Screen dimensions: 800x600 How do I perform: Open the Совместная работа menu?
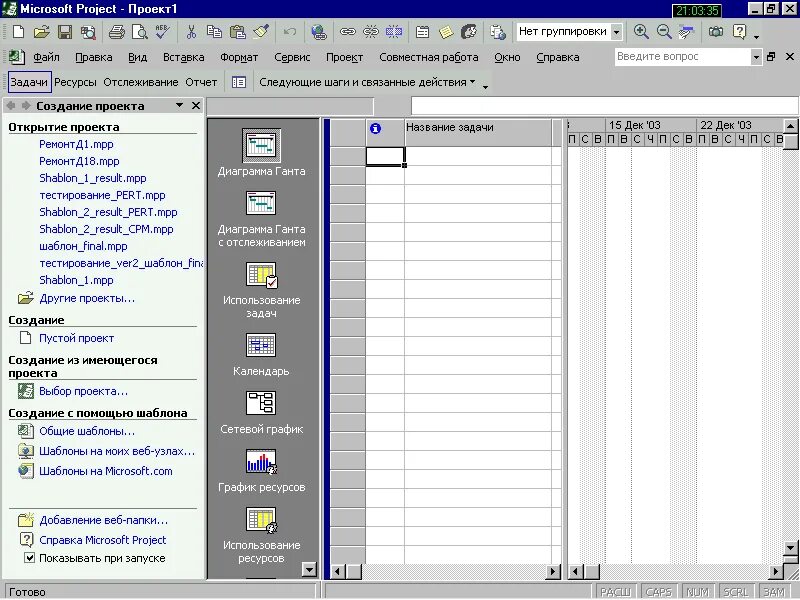click(x=429, y=57)
